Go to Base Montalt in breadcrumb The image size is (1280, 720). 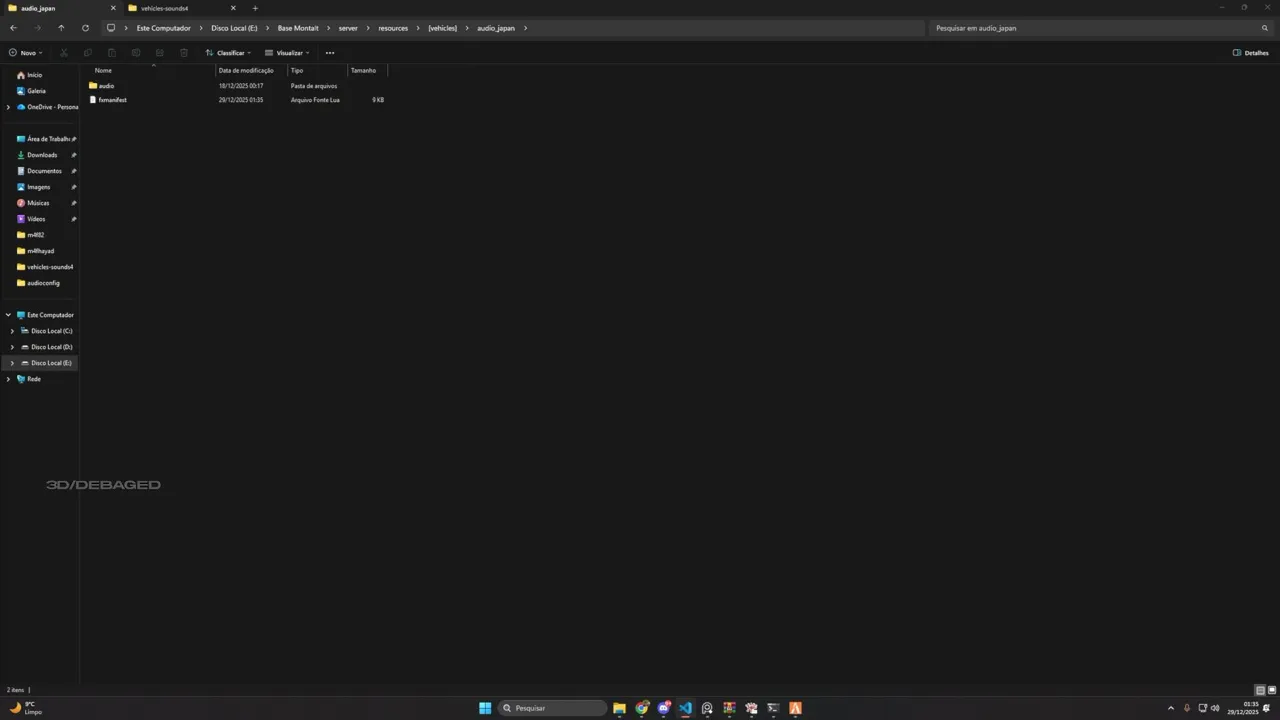(x=298, y=28)
